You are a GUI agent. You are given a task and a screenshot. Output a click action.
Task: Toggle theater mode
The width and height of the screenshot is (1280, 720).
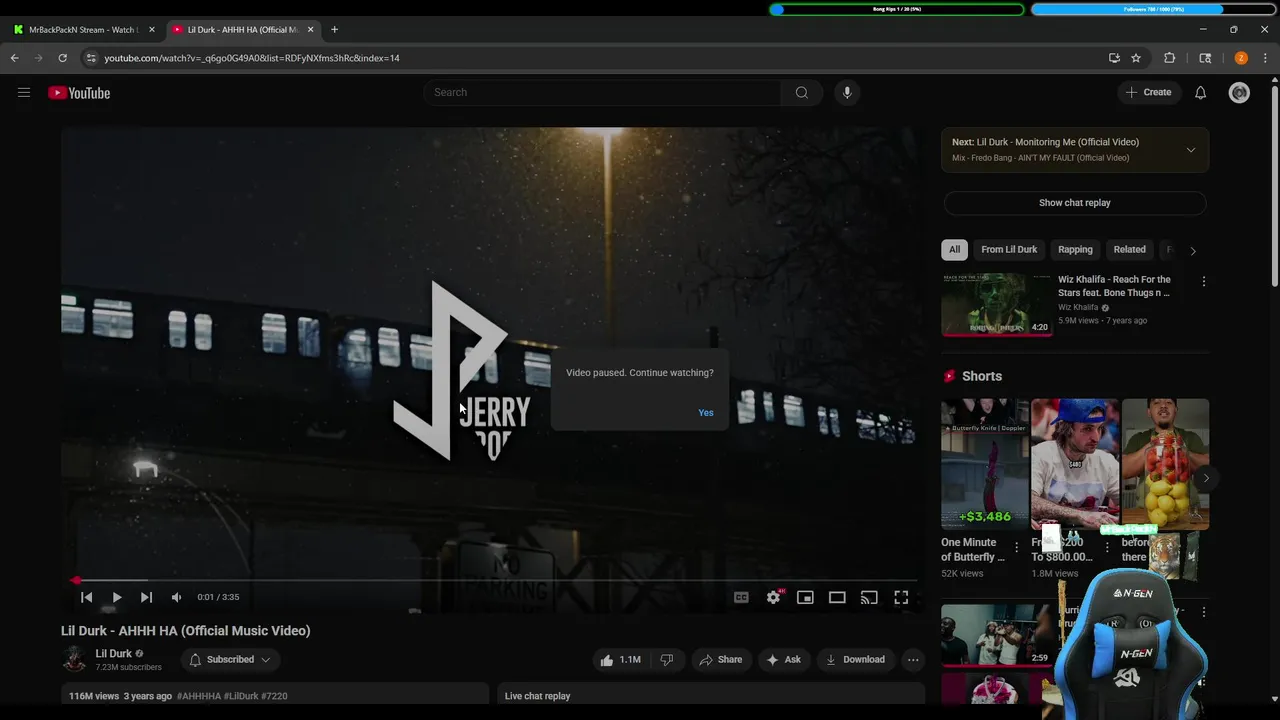click(837, 597)
